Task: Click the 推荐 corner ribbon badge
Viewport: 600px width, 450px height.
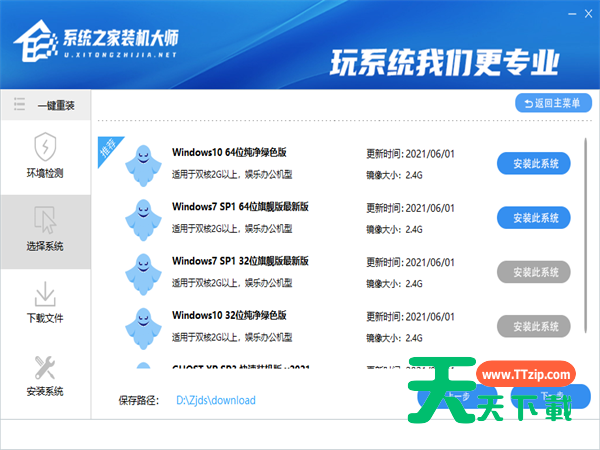Action: click(108, 148)
